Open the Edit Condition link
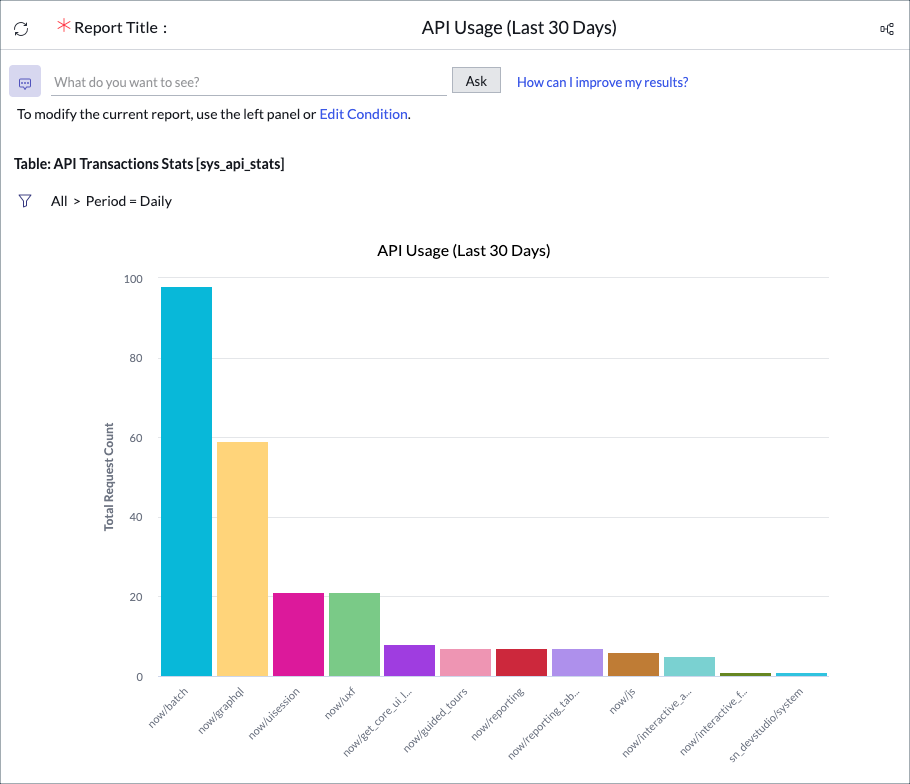The image size is (910, 784). coord(363,114)
